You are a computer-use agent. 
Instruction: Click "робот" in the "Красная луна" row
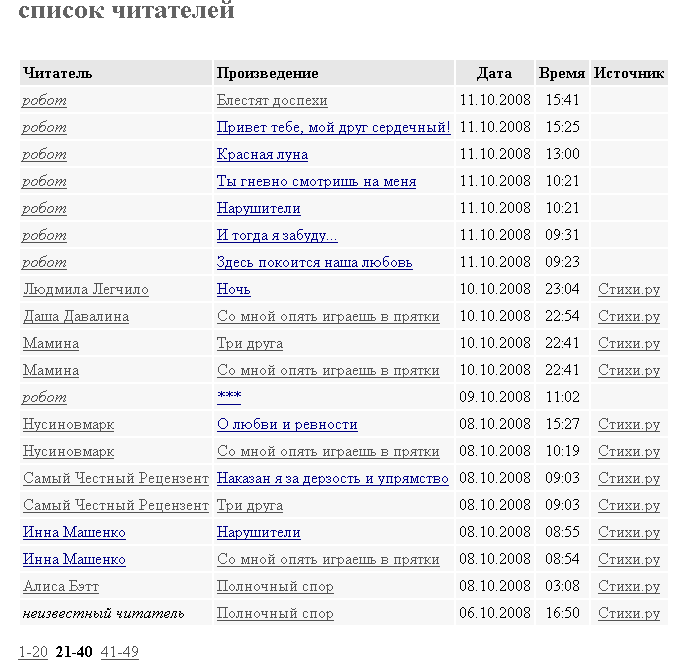44,154
